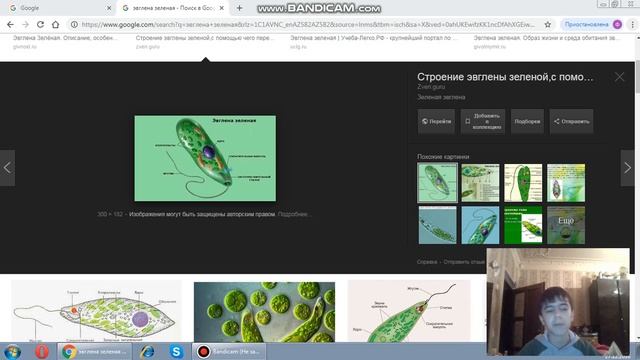The width and height of the screenshot is (640, 360).
Task: Open the Zven.guru source link
Action: [431, 87]
